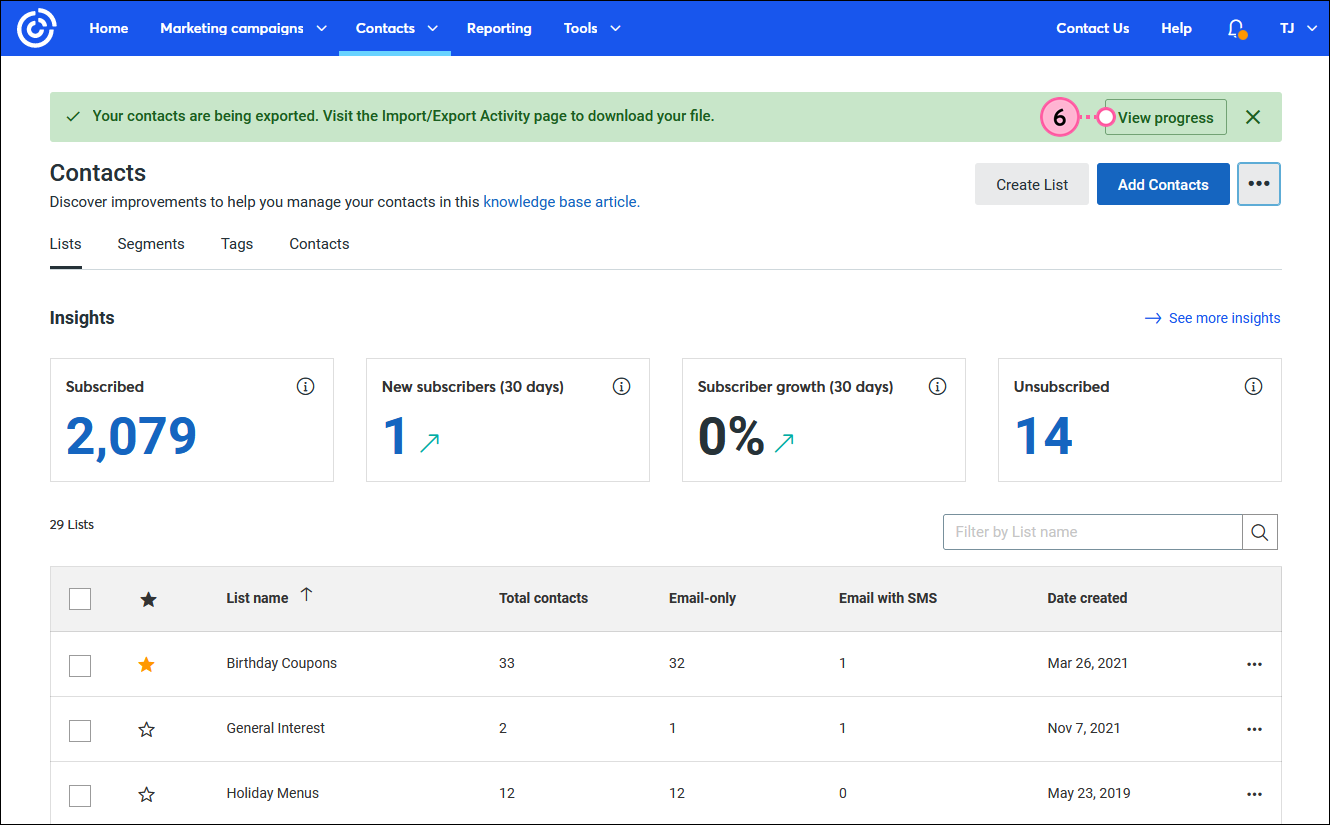Click the View progress button
The image size is (1330, 825).
pos(1165,118)
